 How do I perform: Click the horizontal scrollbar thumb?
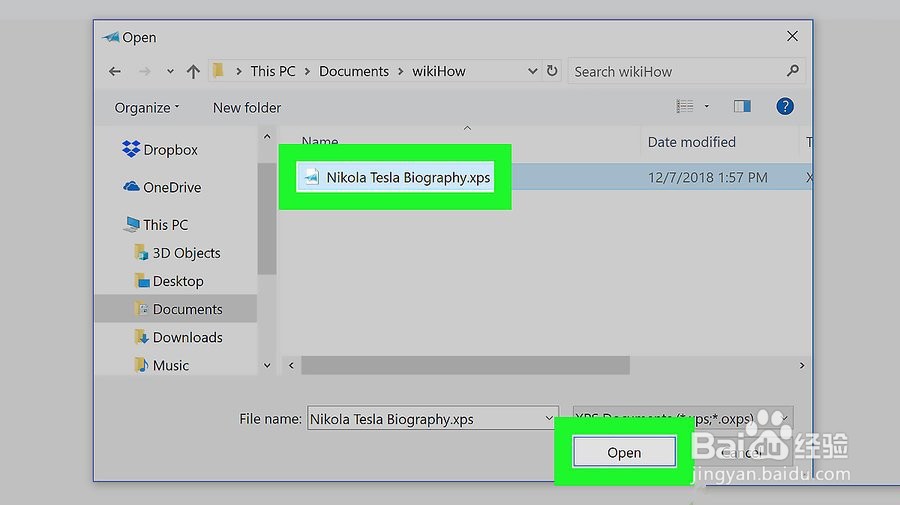[x=465, y=365]
